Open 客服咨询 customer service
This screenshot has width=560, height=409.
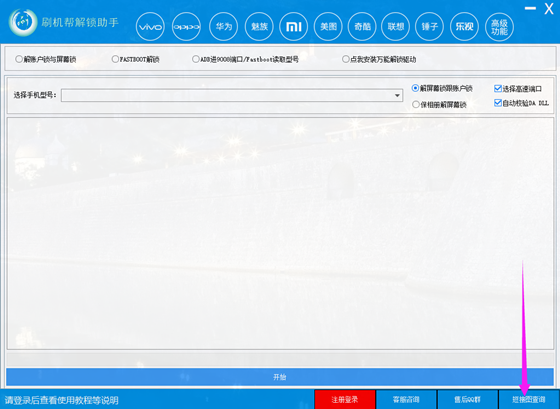coord(406,399)
